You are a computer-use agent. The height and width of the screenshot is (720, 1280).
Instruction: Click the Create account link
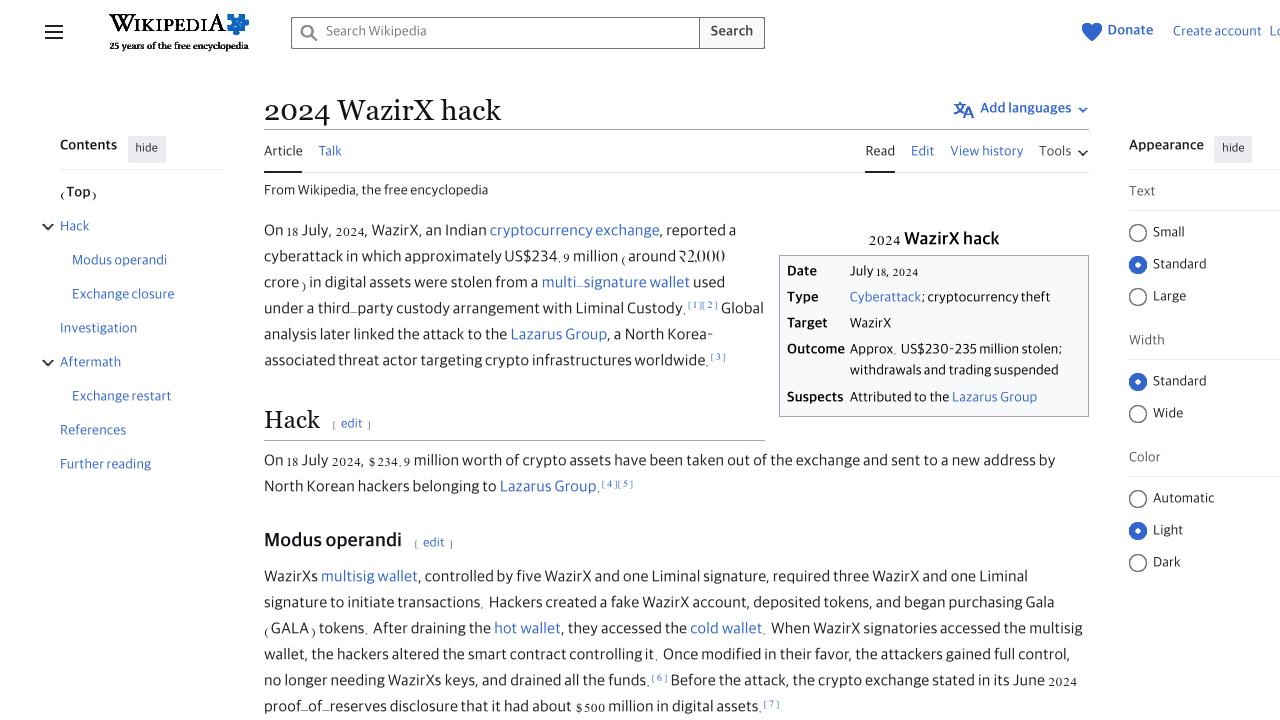coord(1217,31)
